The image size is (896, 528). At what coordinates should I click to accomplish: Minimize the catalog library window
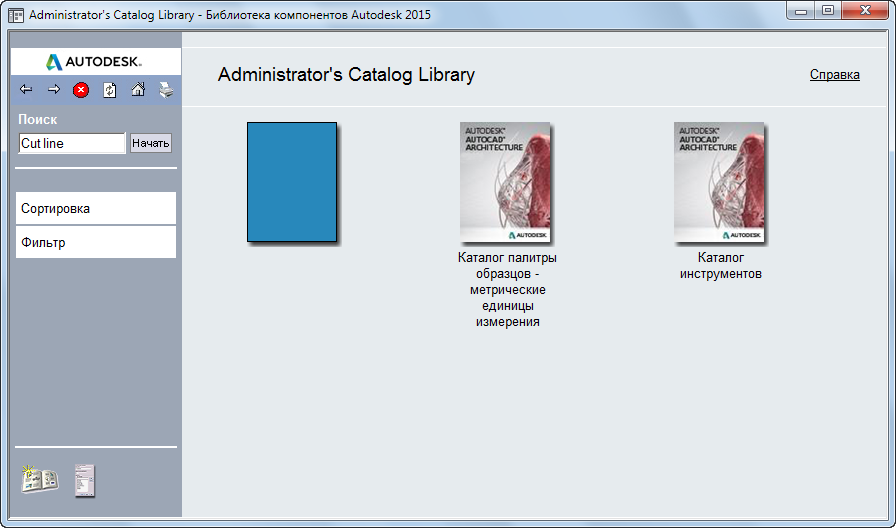[x=801, y=10]
